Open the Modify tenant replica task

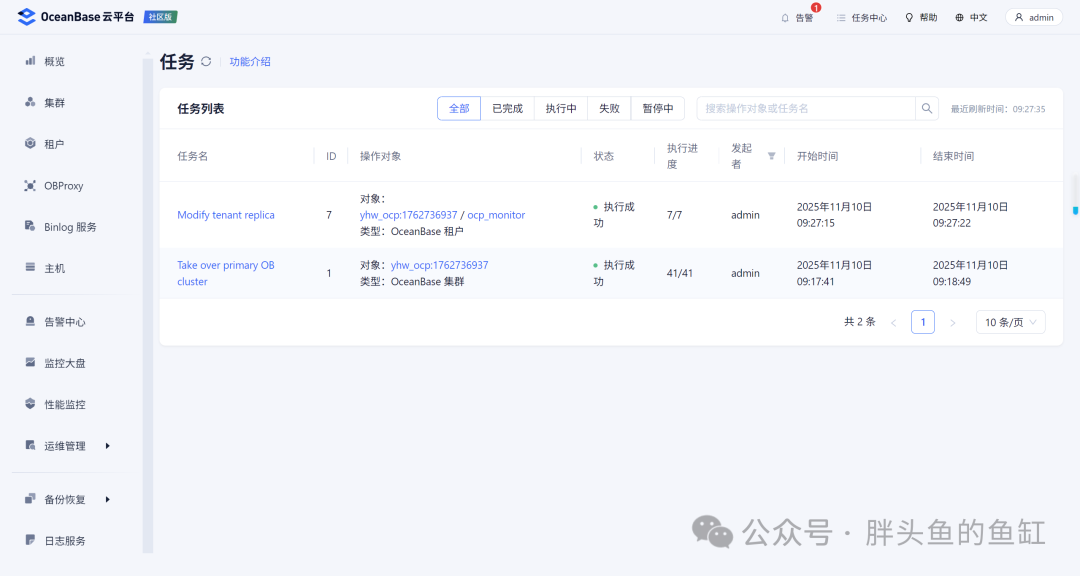tap(226, 215)
